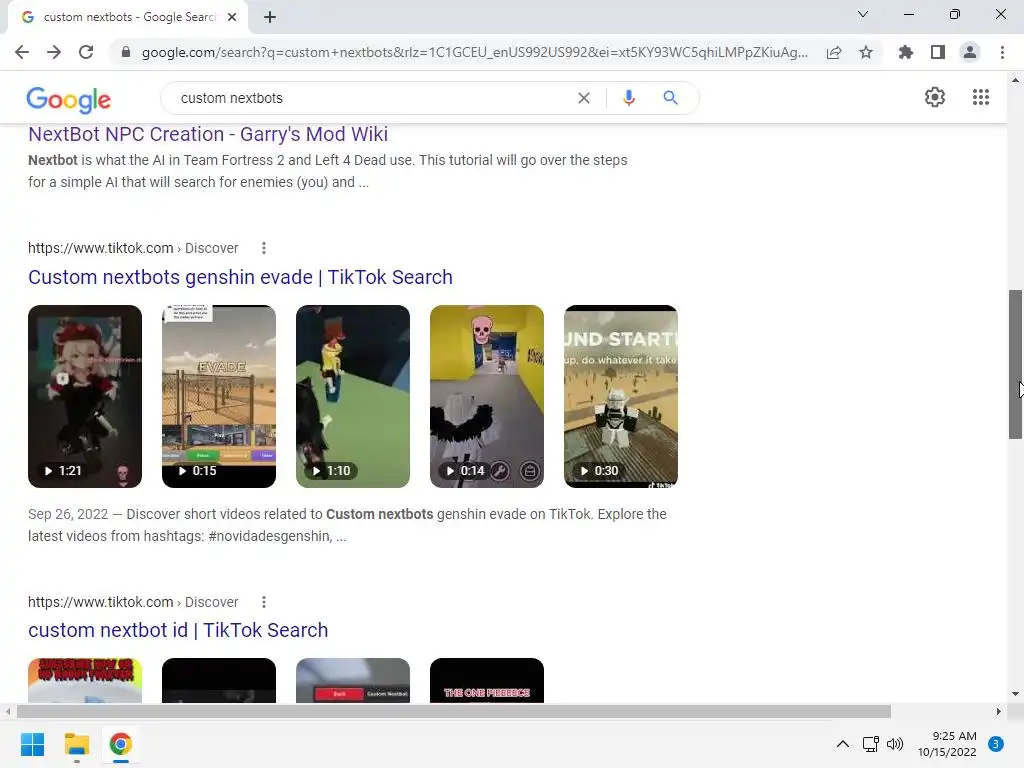
Task: Open NextBot NPC Creation wiki link
Action: pyautogui.click(x=208, y=134)
